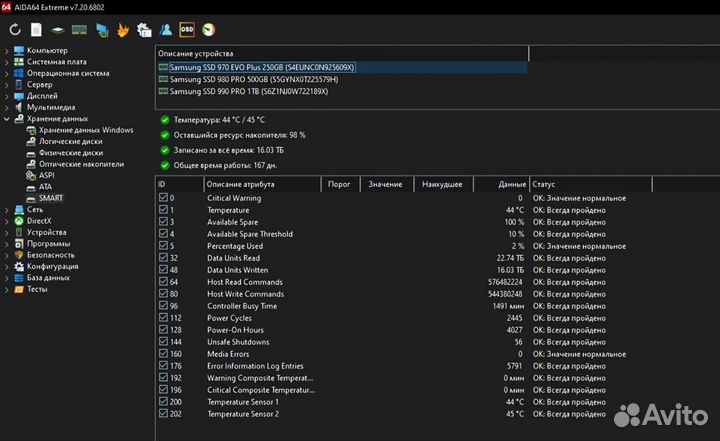Screen dimensions: 720x441
Task: Open Физические диски in the storage tree
Action: tap(70, 153)
